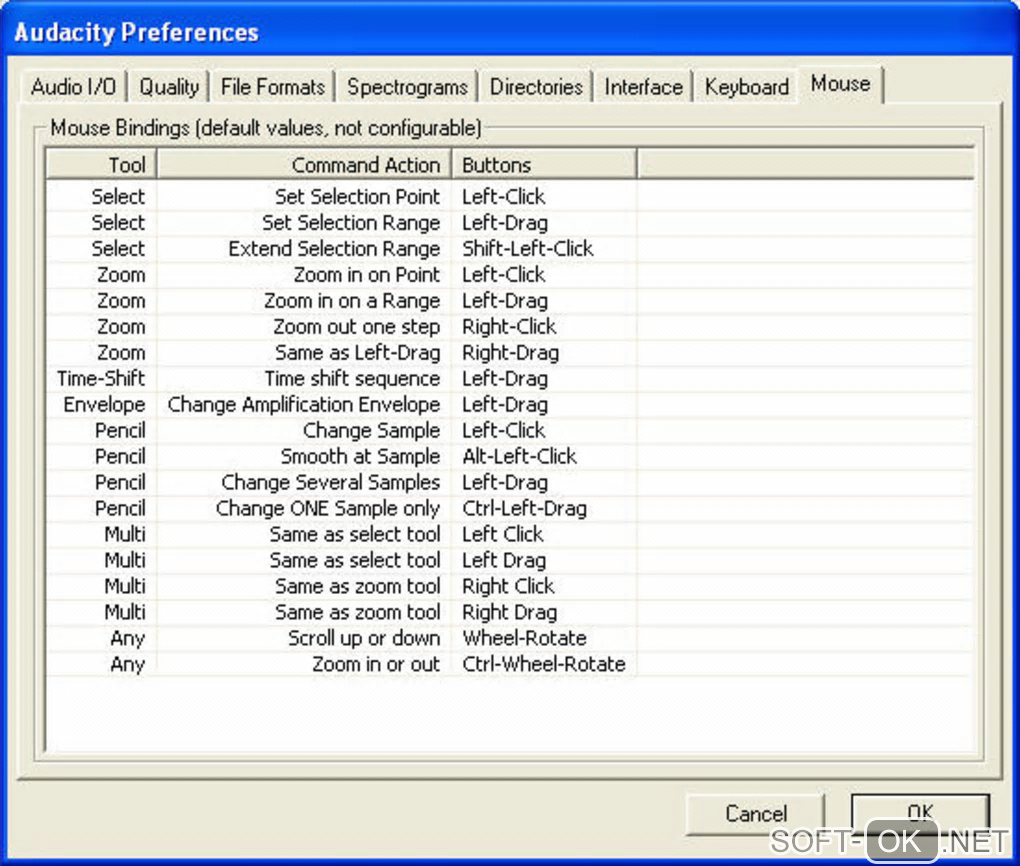Click the Tool column header

coord(101,165)
